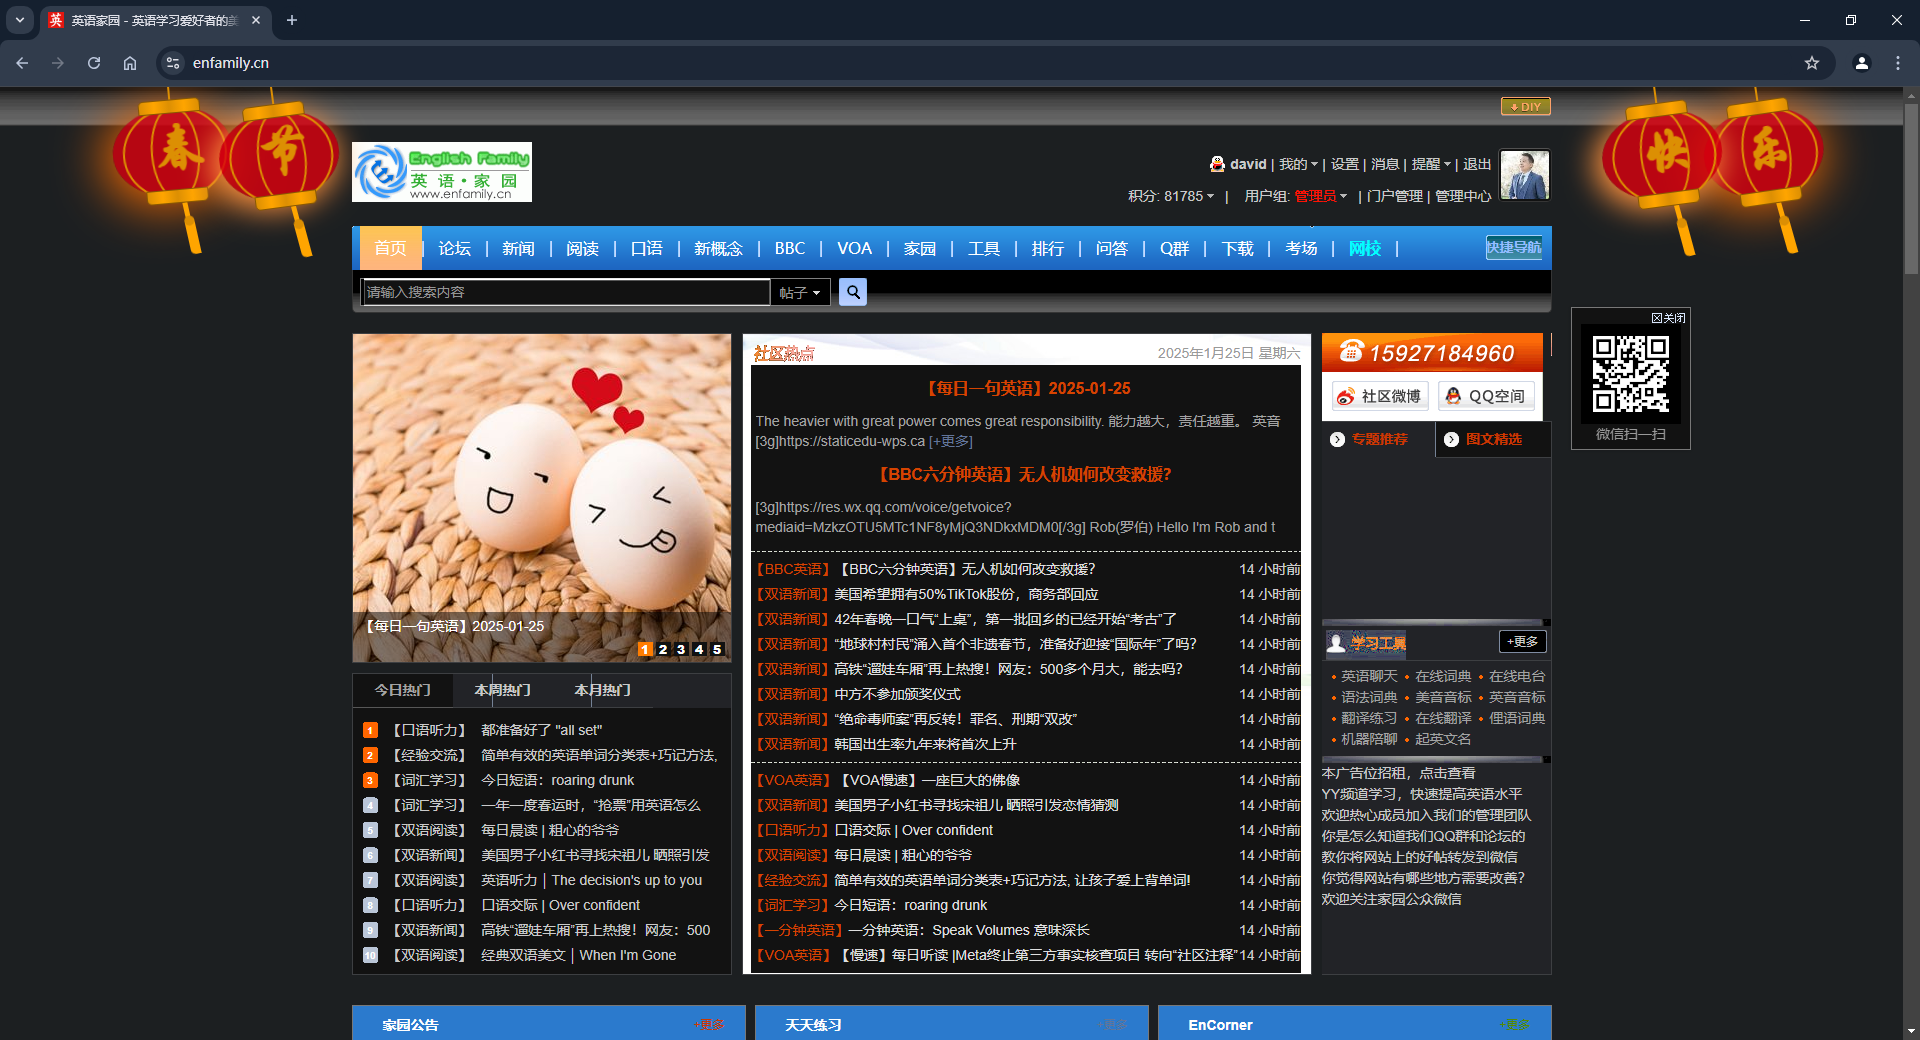
Task: Open the 社区微博 Weibo button
Action: click(1379, 396)
